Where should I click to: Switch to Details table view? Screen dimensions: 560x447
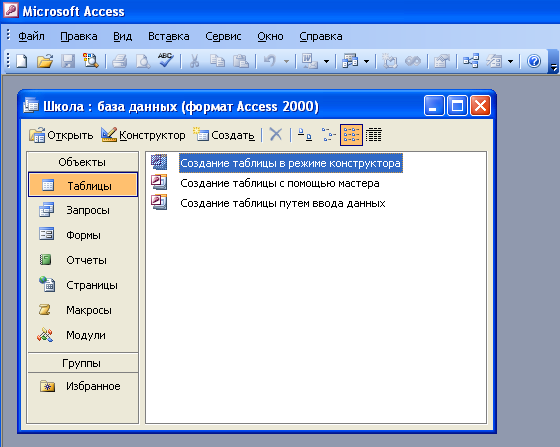tap(374, 135)
